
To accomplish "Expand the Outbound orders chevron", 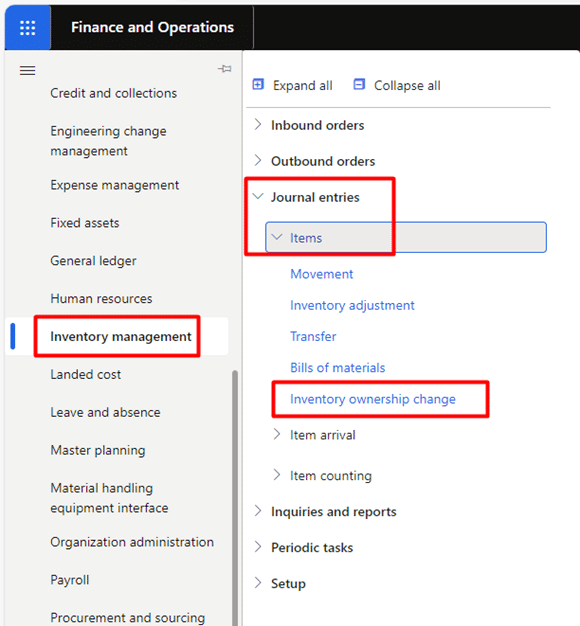I will tap(258, 160).
